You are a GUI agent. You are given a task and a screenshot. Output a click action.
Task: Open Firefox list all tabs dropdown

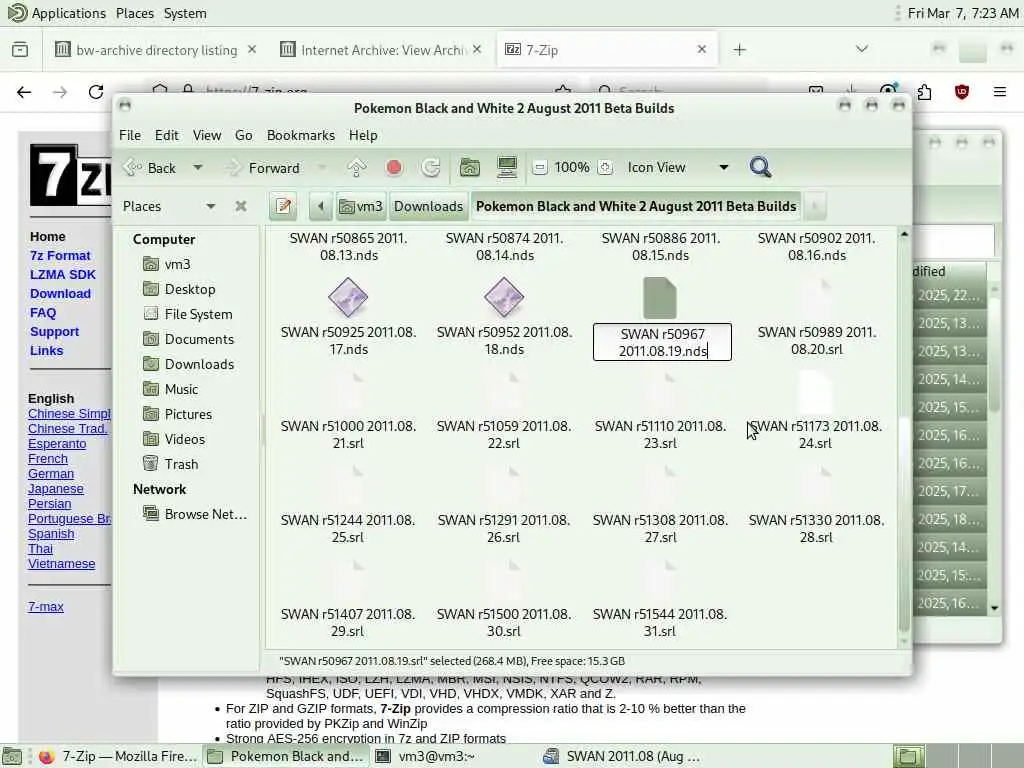click(861, 50)
